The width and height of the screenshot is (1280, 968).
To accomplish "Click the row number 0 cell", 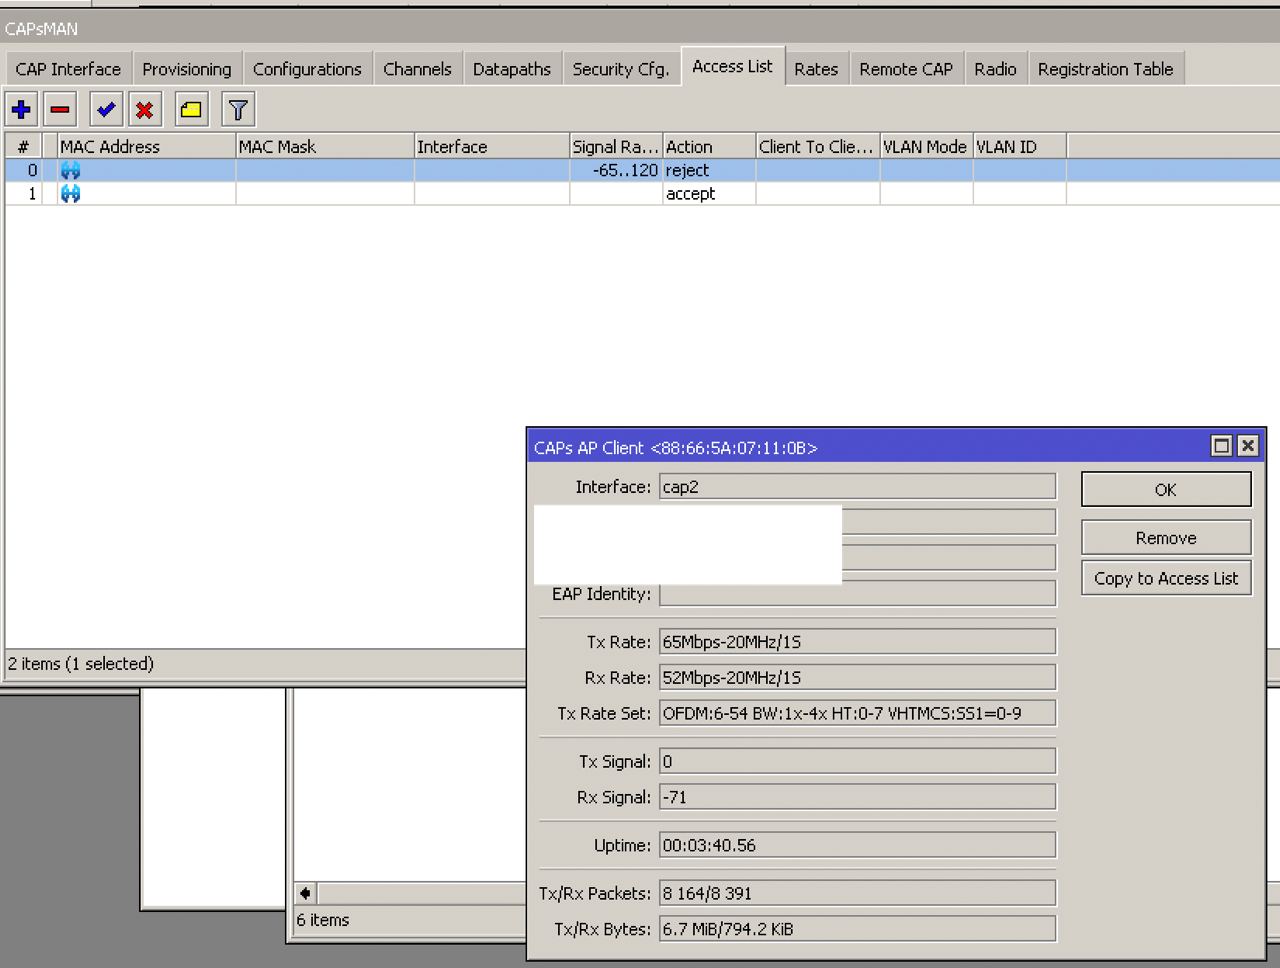I will [23, 170].
